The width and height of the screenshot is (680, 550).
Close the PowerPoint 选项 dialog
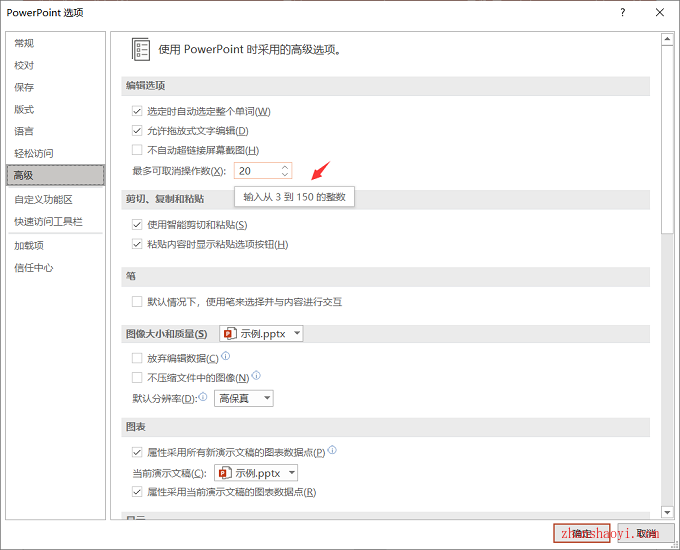[660, 12]
